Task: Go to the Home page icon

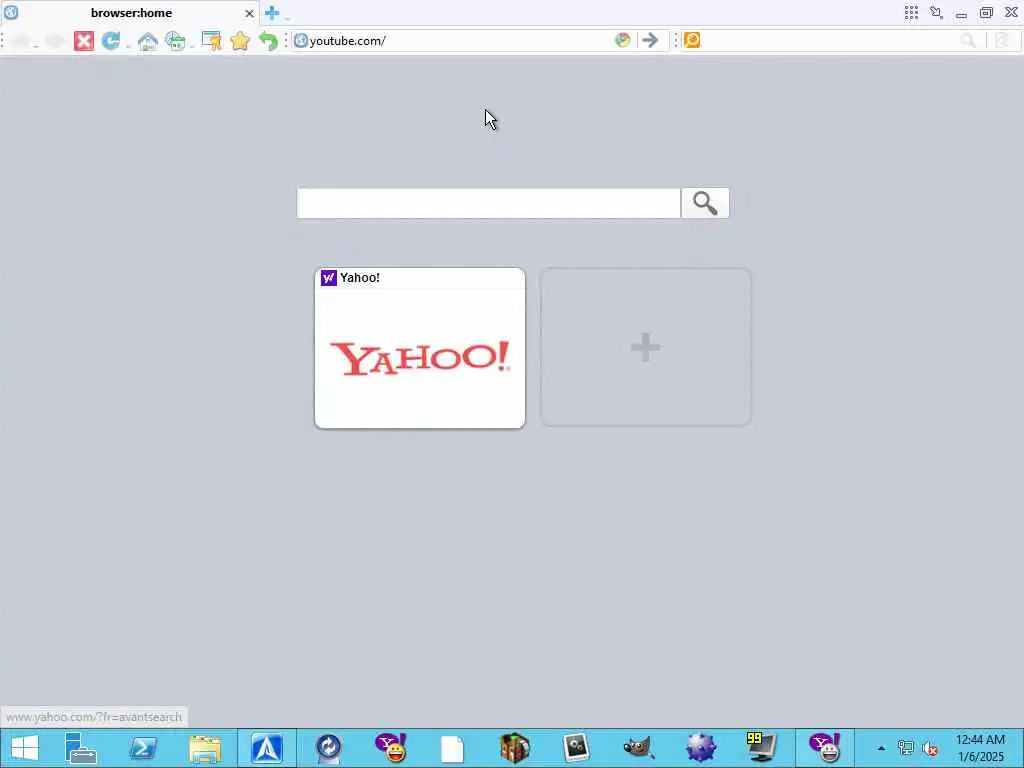Action: pyautogui.click(x=148, y=41)
